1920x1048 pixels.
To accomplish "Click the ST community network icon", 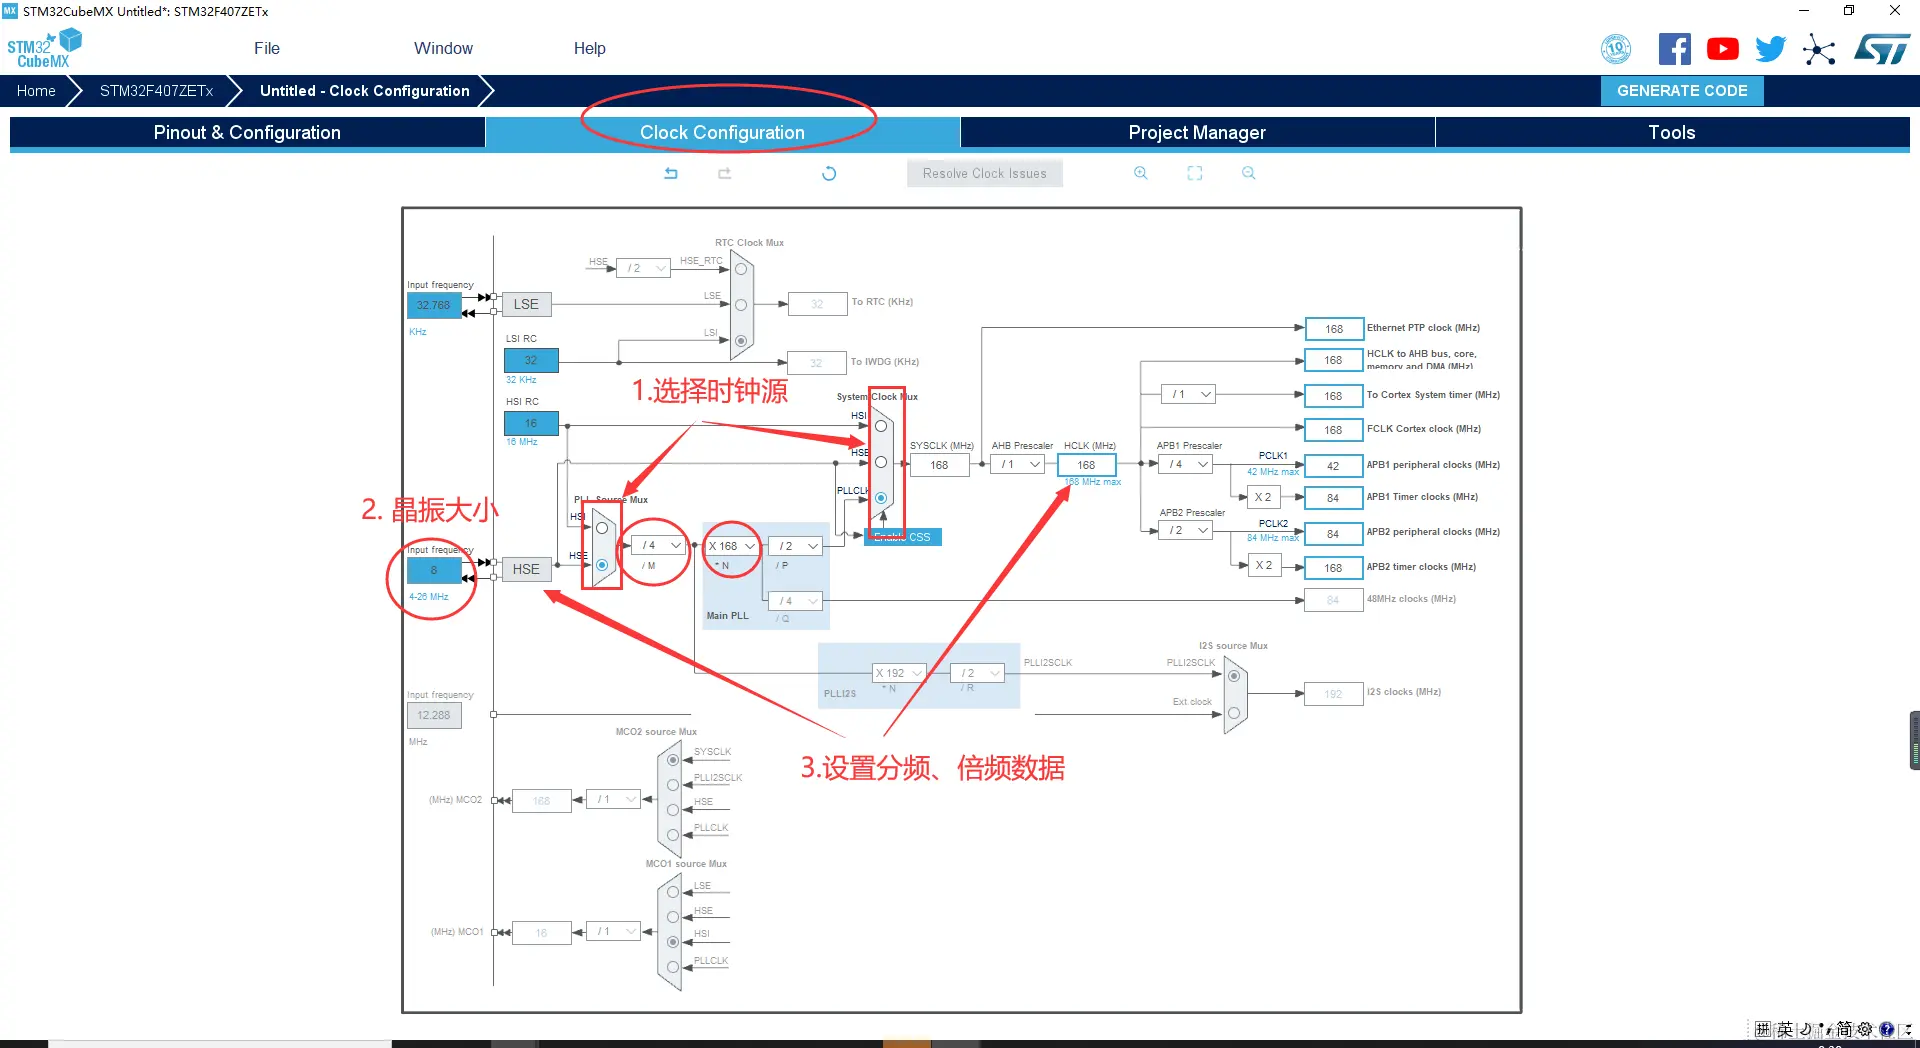I will tap(1819, 49).
